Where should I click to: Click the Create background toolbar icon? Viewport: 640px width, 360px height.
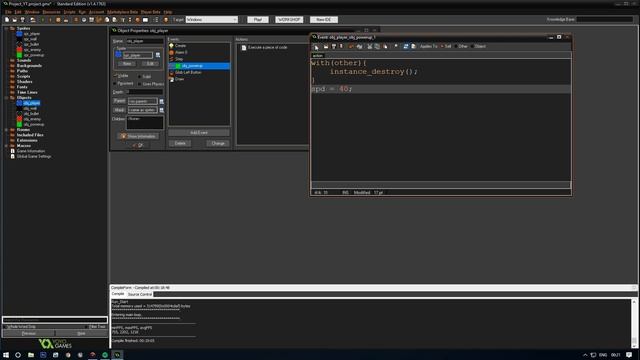pyautogui.click(x=91, y=20)
